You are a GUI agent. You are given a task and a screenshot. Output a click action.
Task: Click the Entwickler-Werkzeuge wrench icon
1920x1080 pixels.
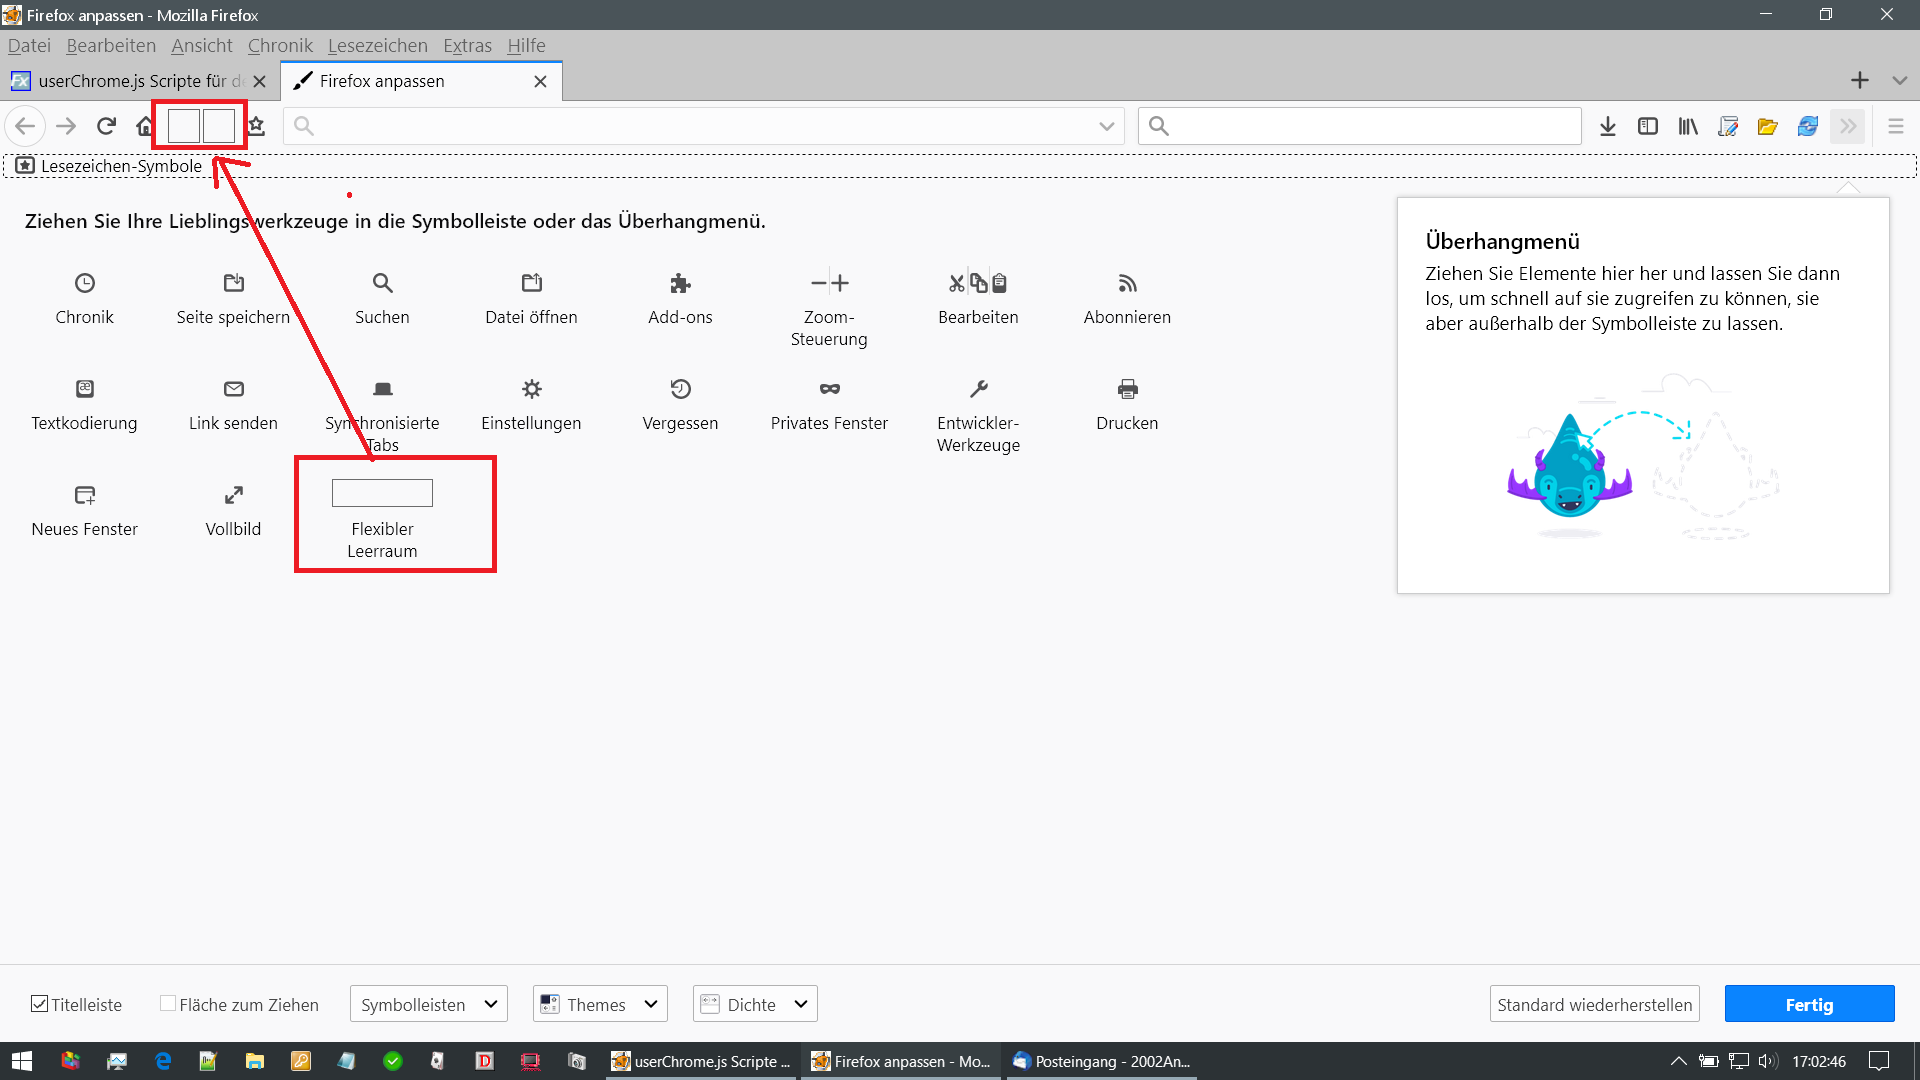978,389
